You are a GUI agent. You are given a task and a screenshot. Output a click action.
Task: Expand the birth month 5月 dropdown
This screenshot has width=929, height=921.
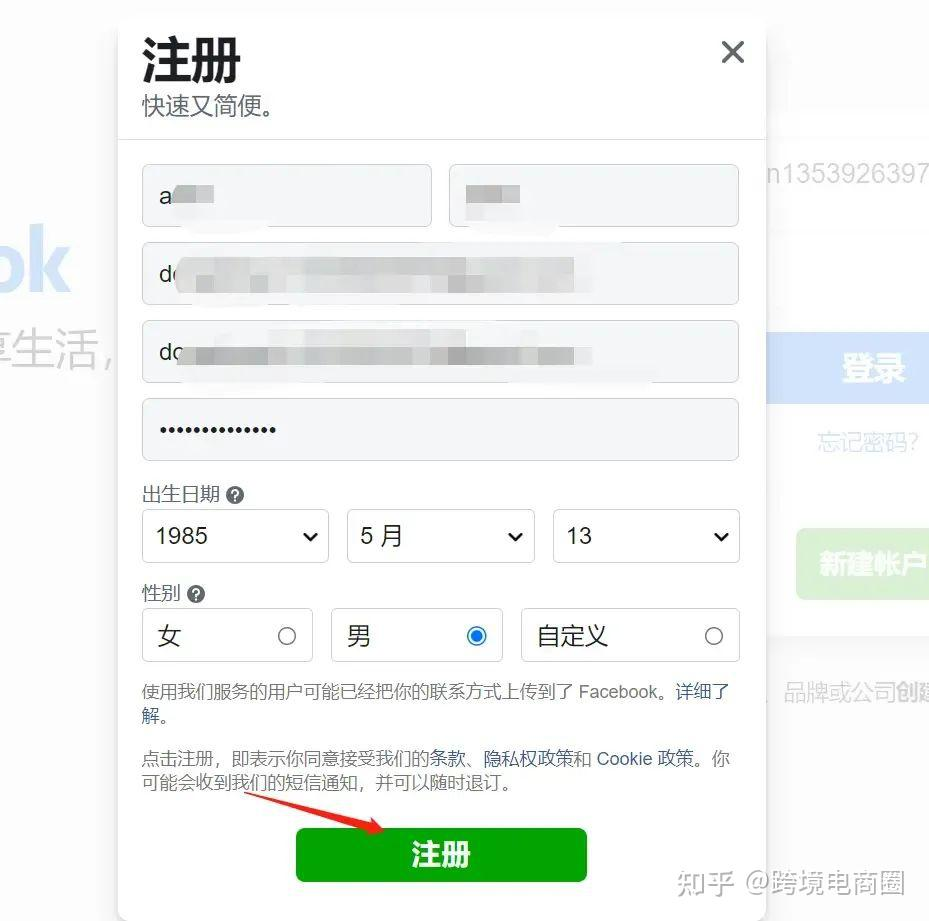pos(441,536)
